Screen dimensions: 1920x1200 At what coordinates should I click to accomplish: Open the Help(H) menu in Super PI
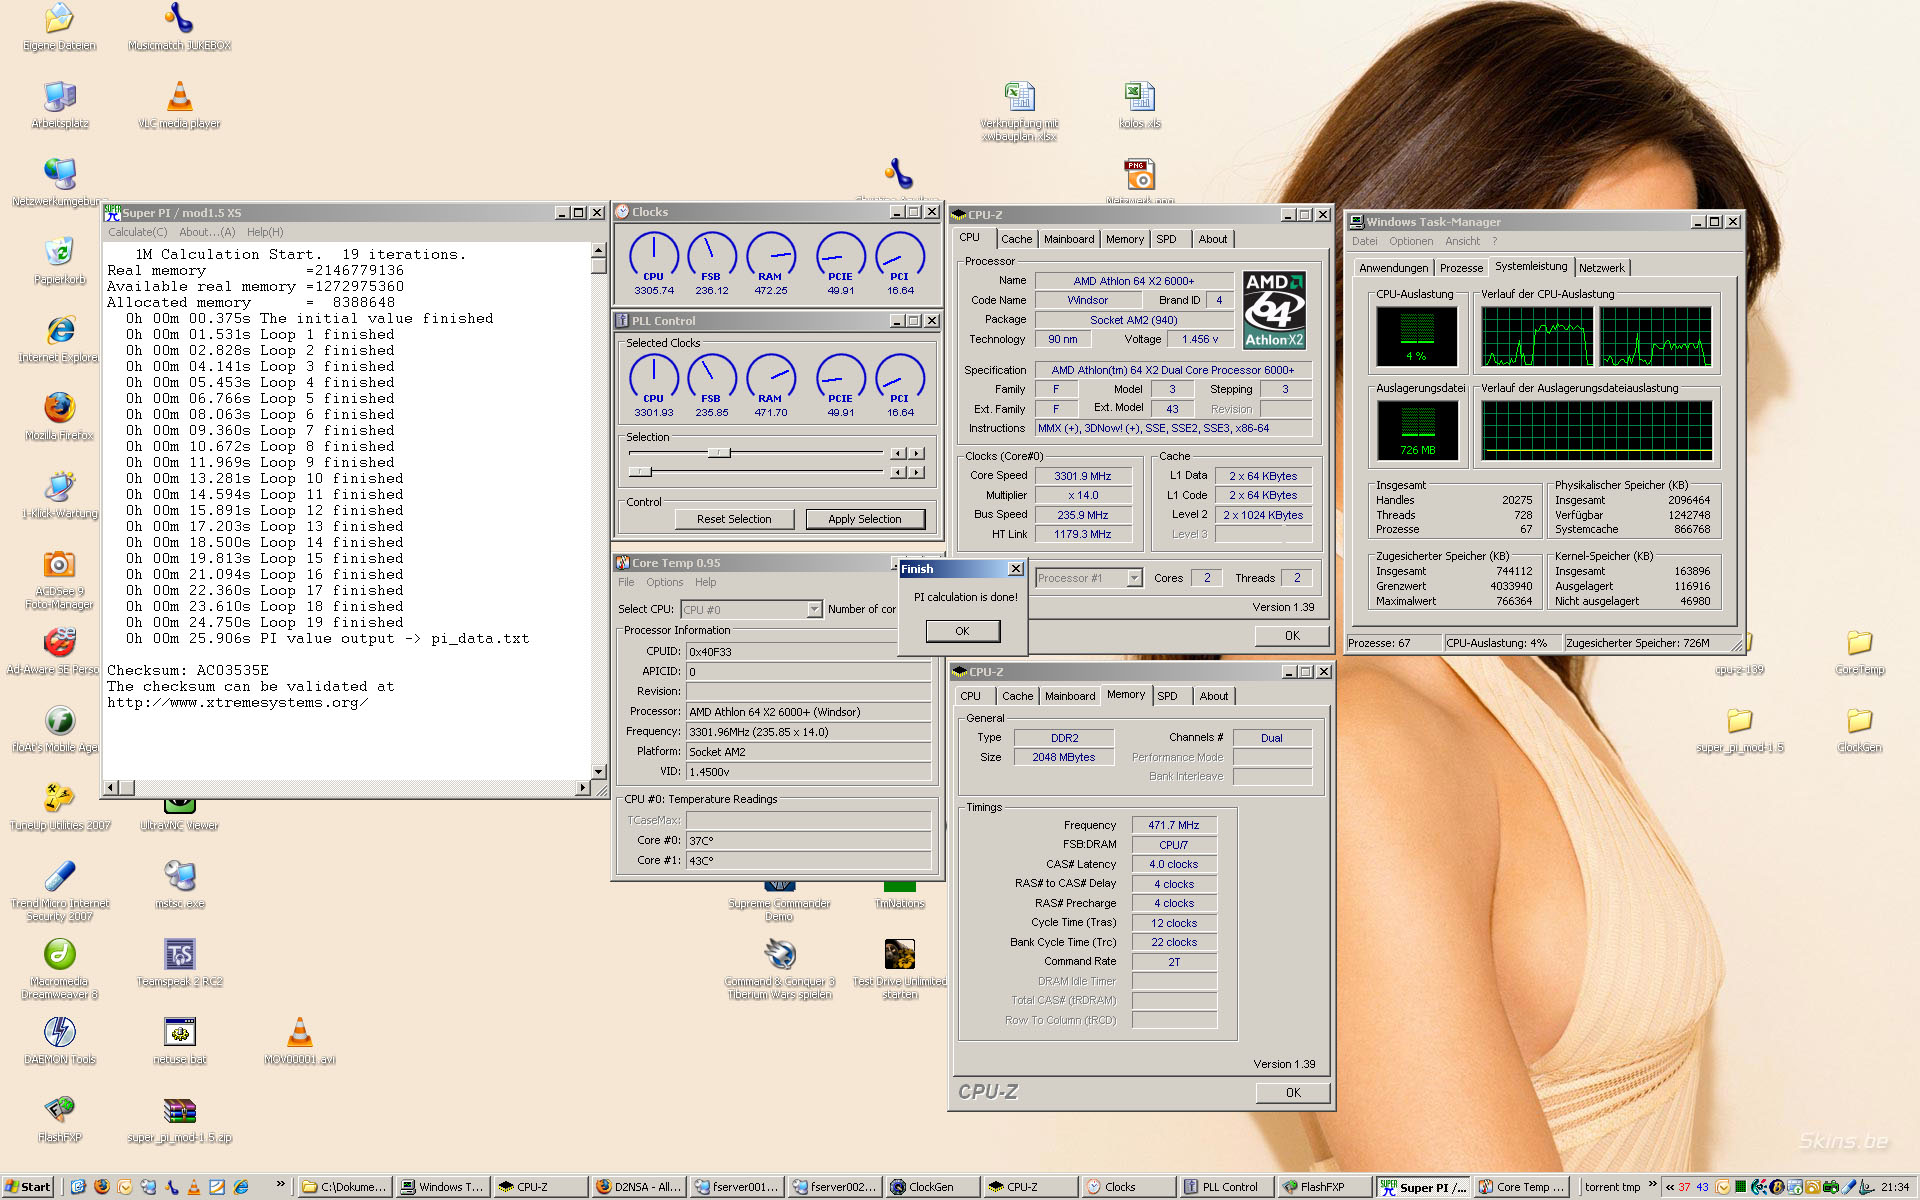click(265, 232)
